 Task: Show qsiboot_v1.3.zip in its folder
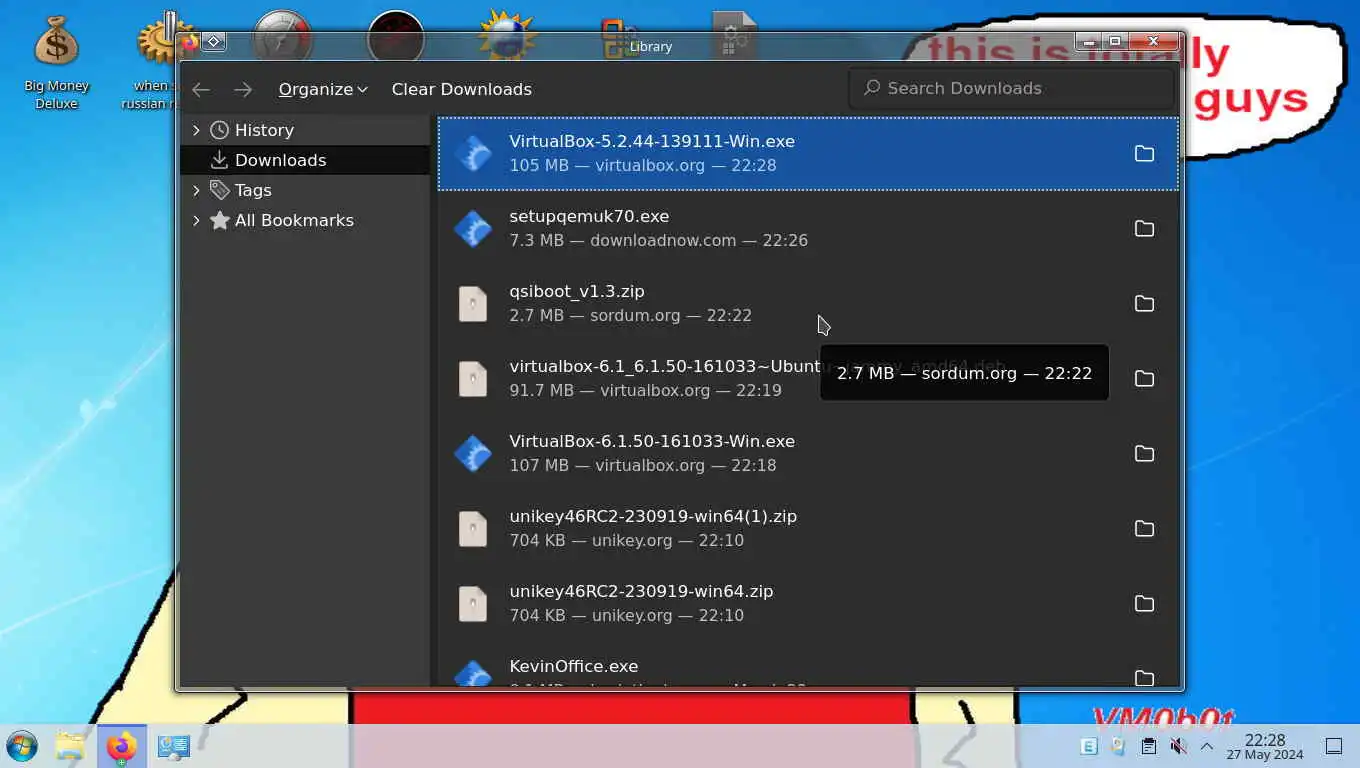click(1144, 303)
